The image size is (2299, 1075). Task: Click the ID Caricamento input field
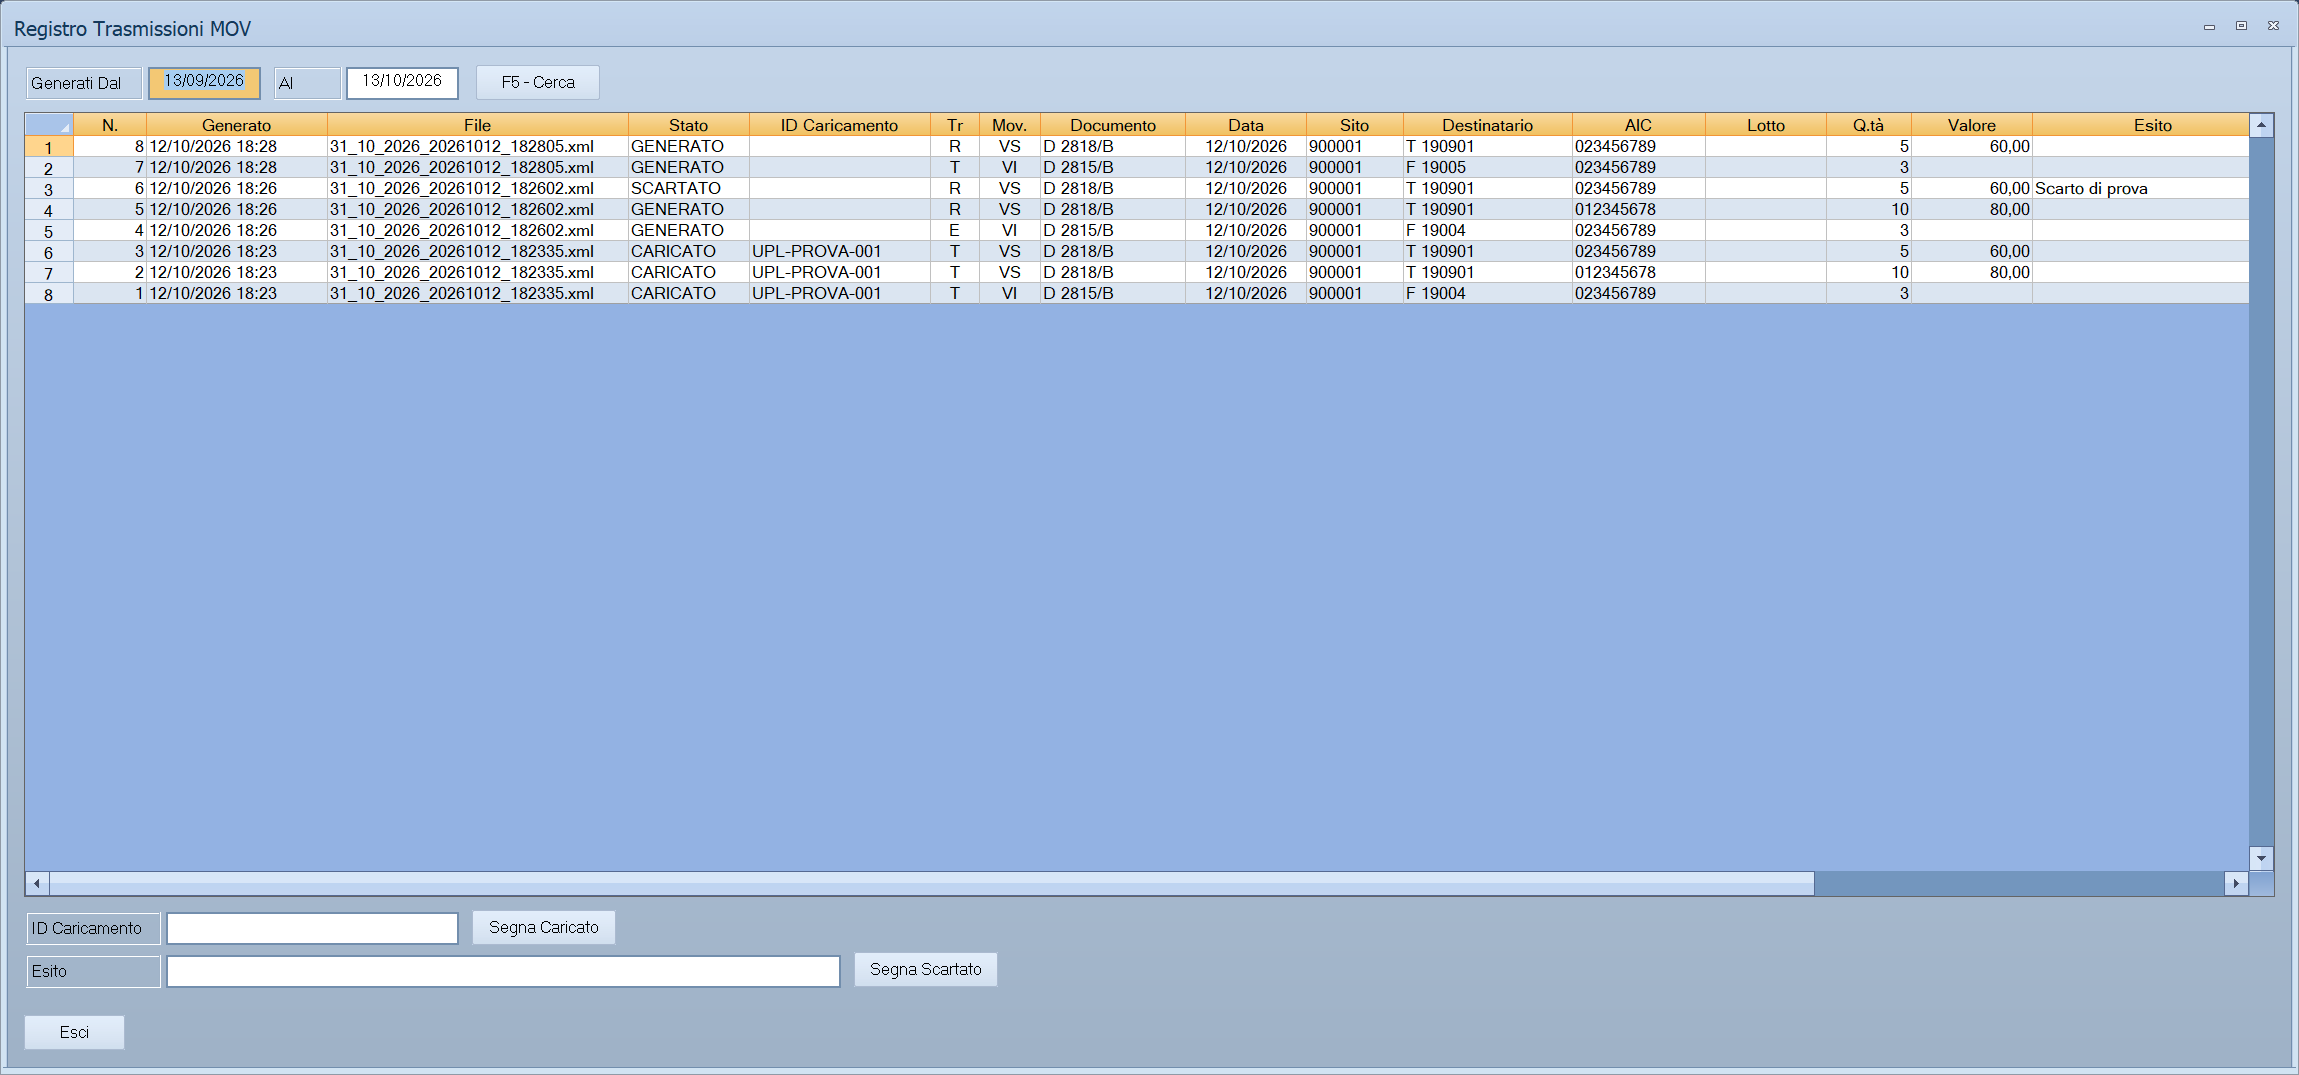(x=313, y=928)
